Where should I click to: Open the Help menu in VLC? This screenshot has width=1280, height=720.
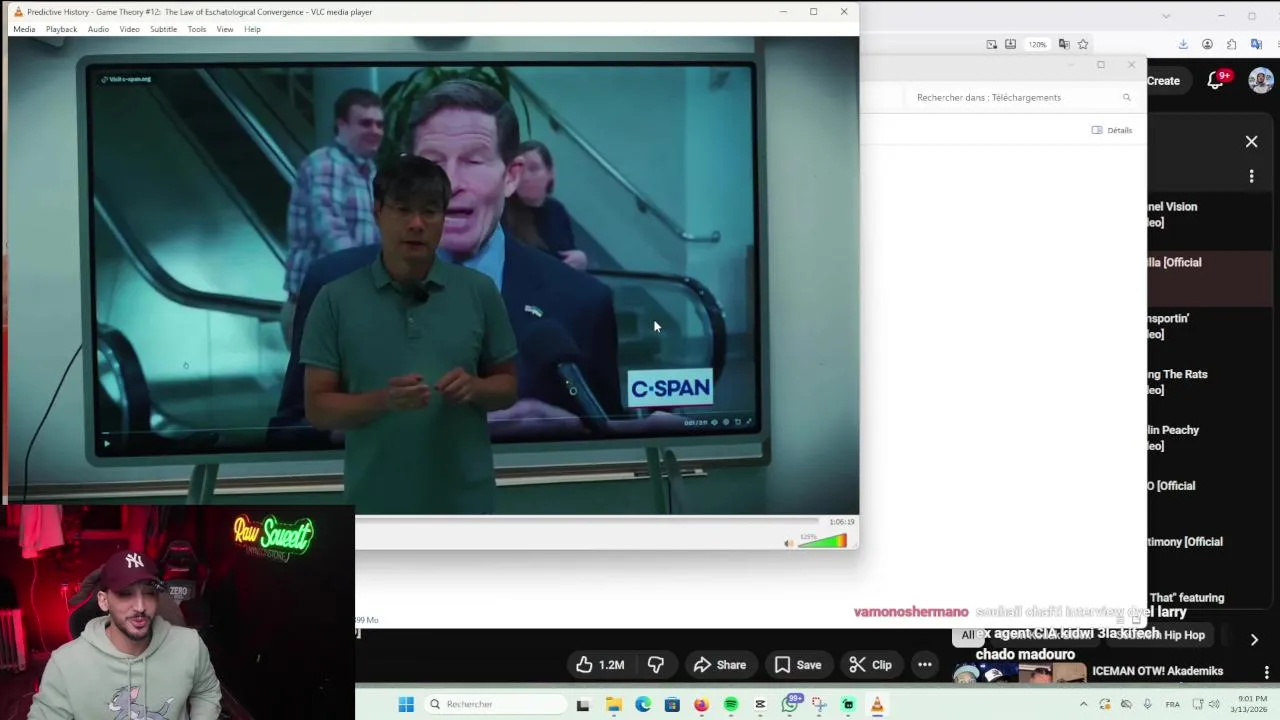tap(252, 29)
